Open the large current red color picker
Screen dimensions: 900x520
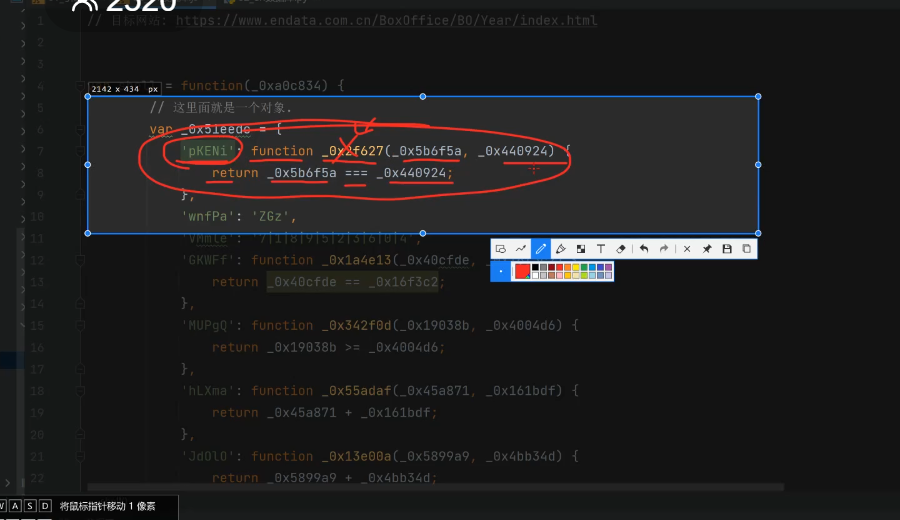click(522, 271)
